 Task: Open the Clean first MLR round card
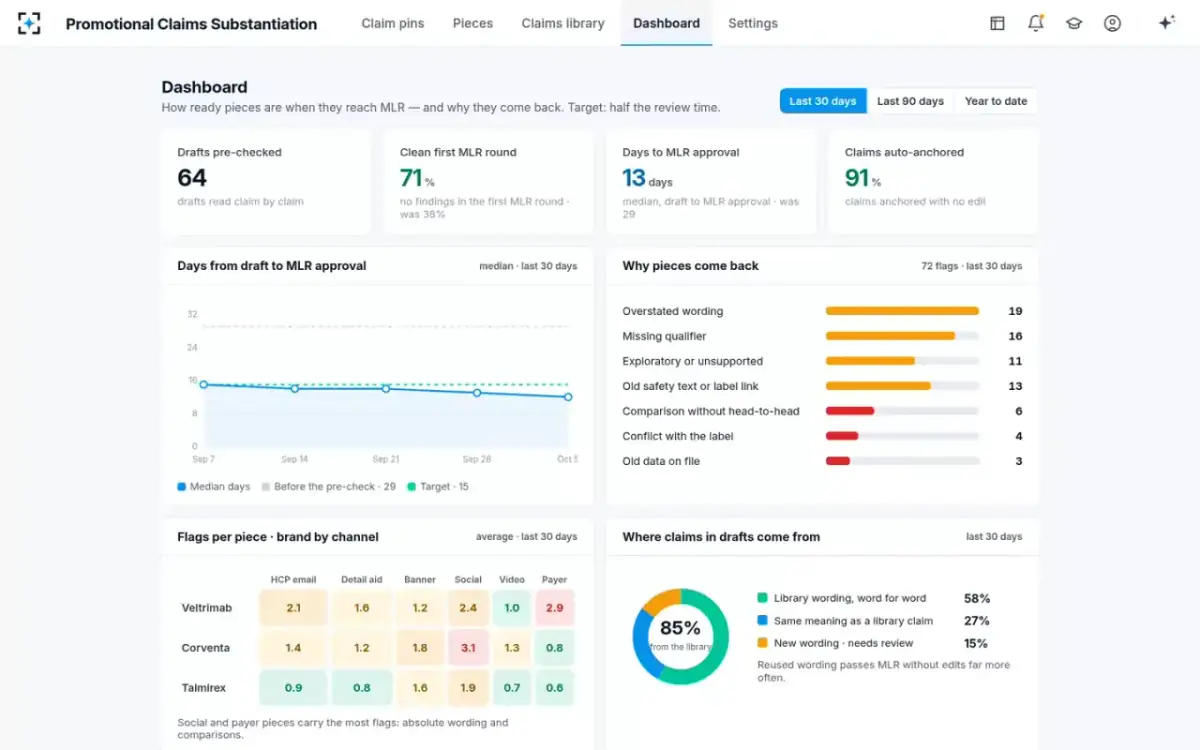click(x=488, y=182)
